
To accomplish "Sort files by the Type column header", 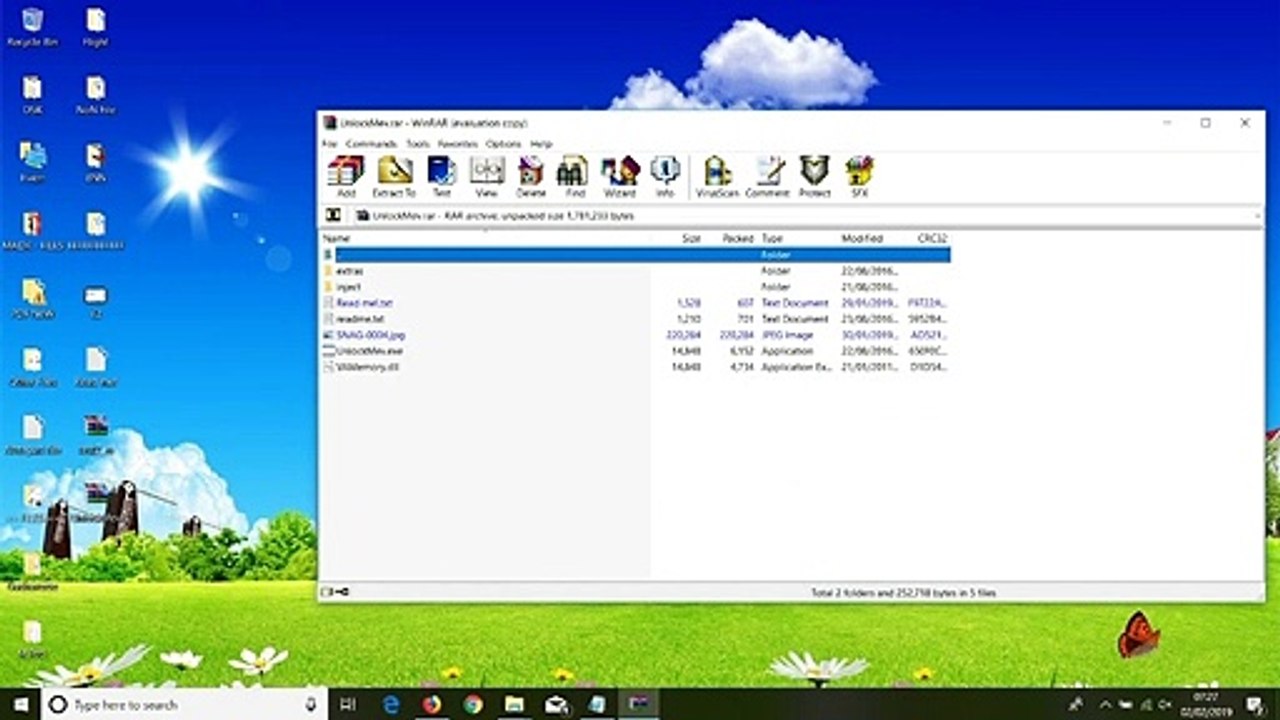I will tap(772, 239).
